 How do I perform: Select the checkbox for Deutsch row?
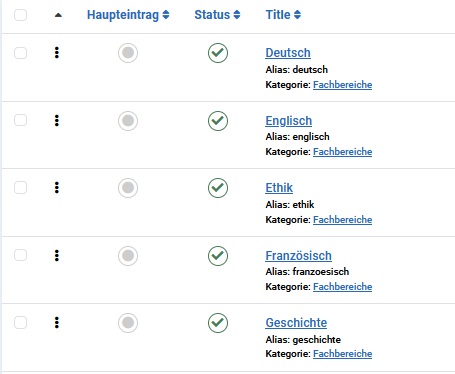point(20,53)
